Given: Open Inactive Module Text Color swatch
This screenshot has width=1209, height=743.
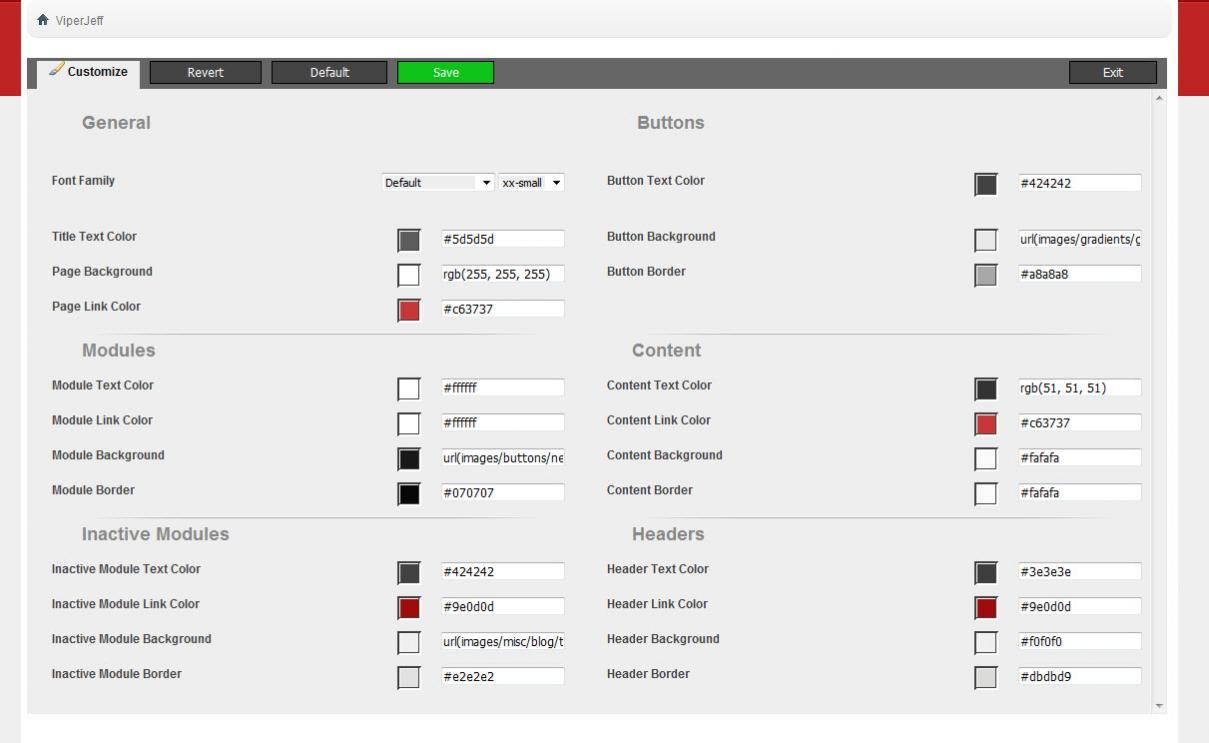Looking at the screenshot, I should [408, 572].
